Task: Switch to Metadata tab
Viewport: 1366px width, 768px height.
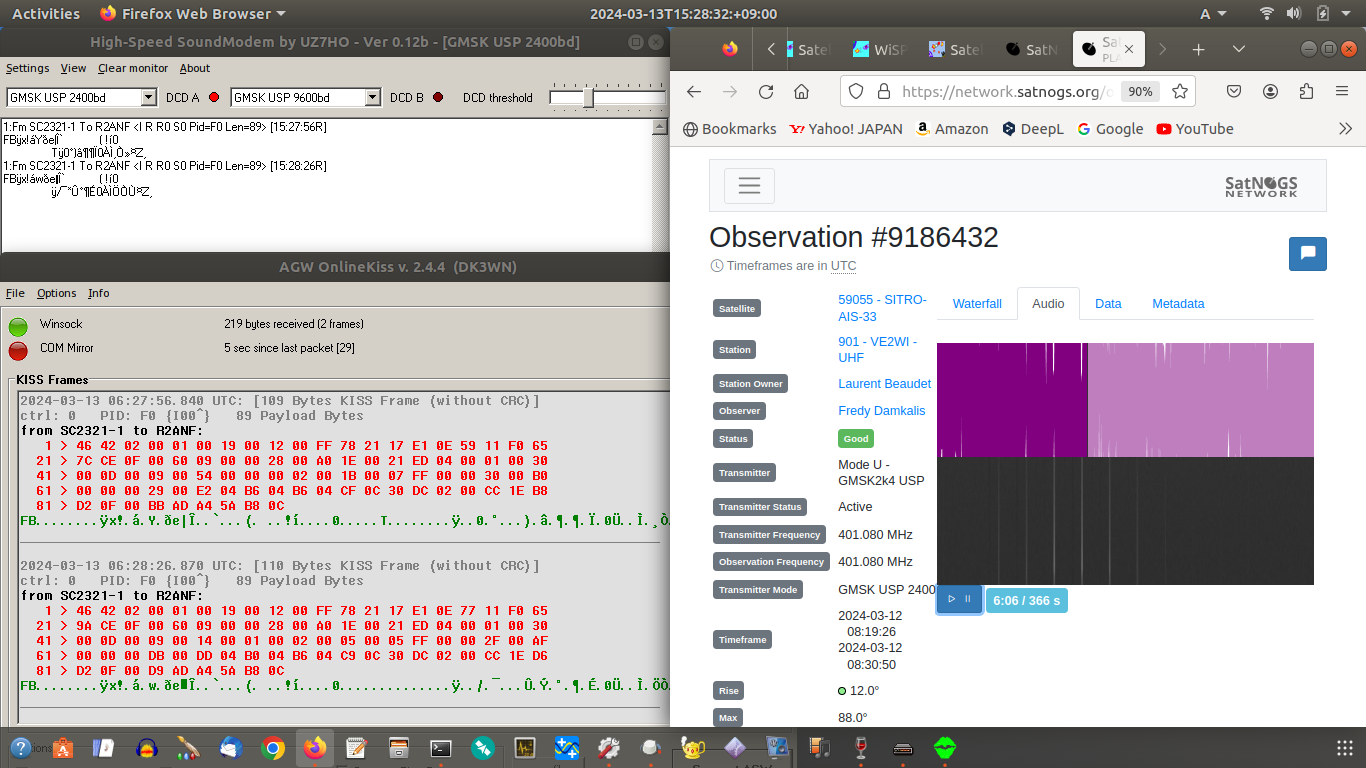Action: [x=1178, y=303]
